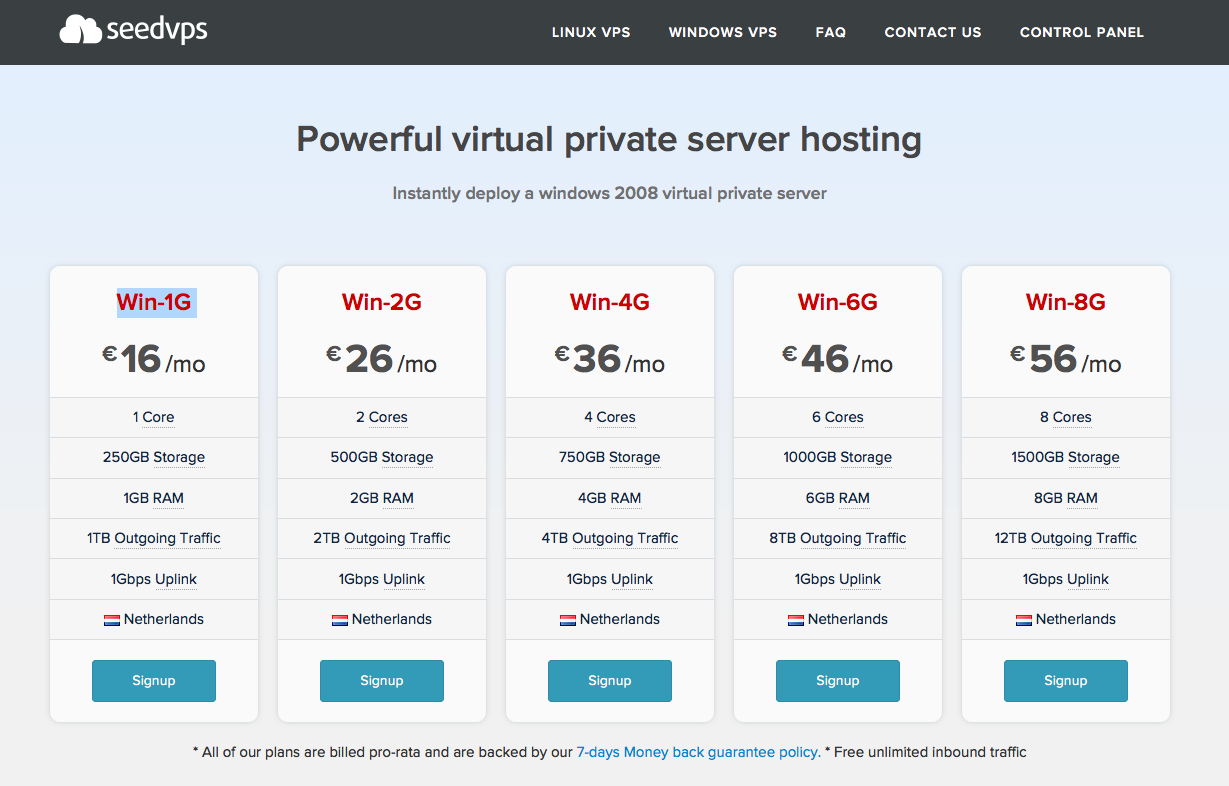Click 1Gbps Uplink in the Win-1G card
1229x786 pixels.
(x=154, y=579)
